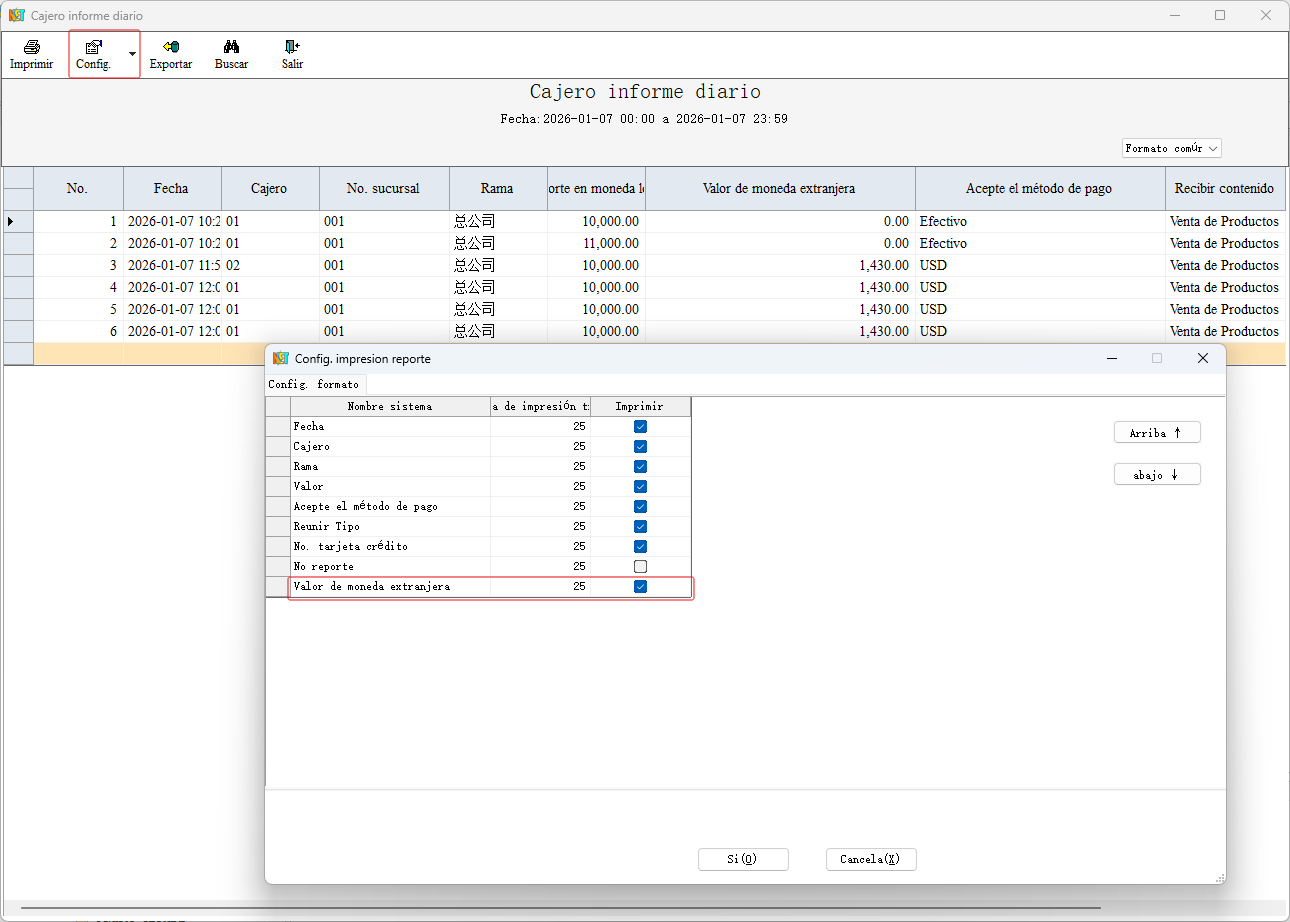Open the Formato común dropdown

1171,148
